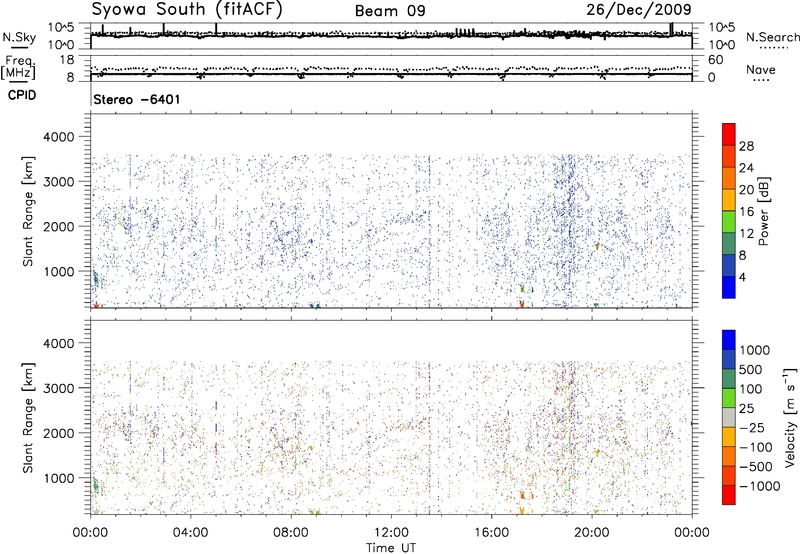Click the 'Nave' legend label
The image size is (800, 554).
(761, 70)
